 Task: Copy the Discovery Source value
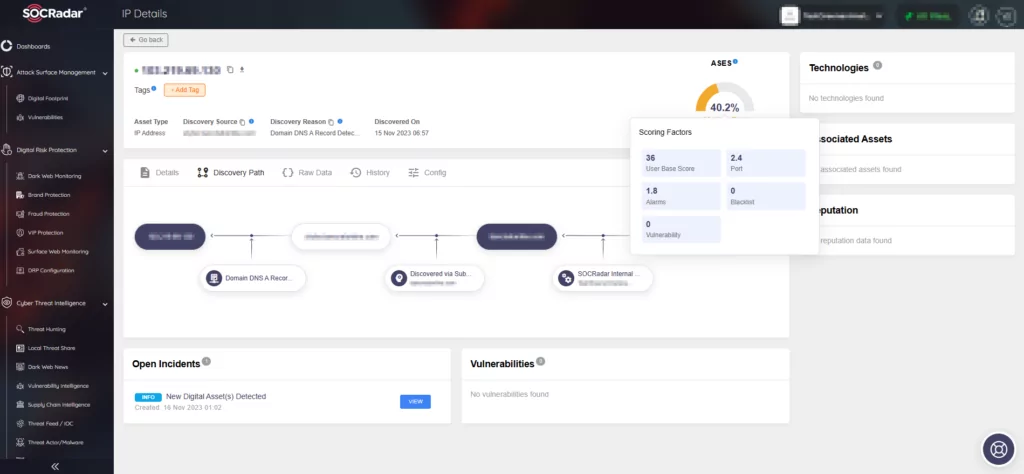click(242, 122)
